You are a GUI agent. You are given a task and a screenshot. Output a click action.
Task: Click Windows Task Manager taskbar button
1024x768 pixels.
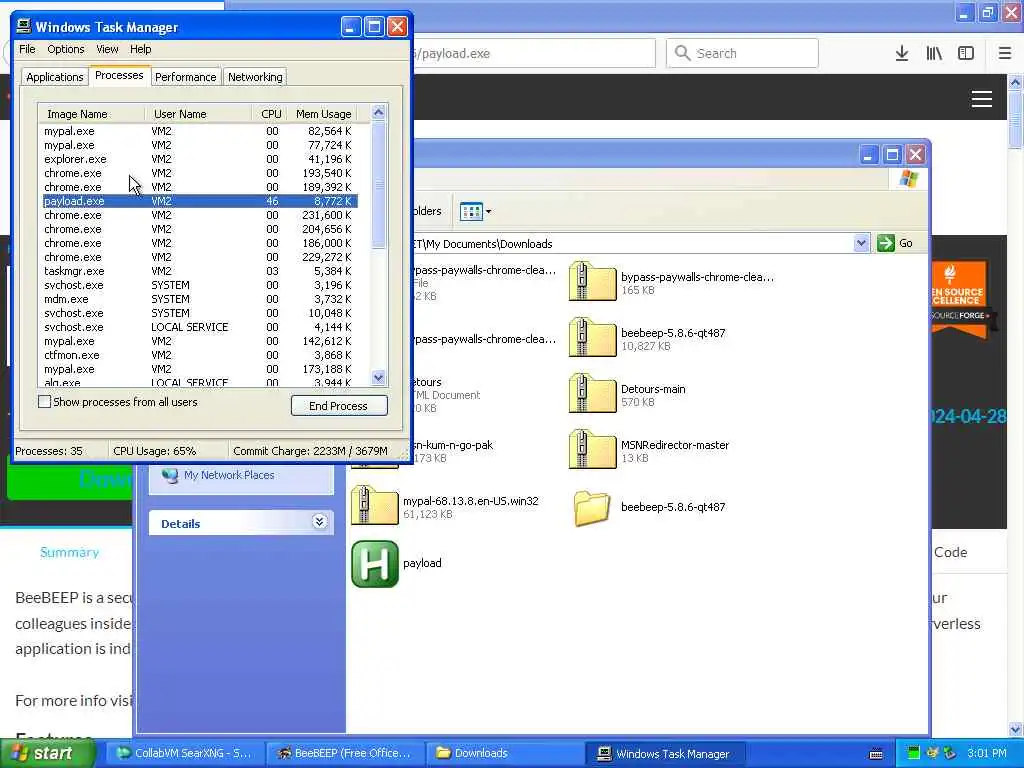point(664,754)
